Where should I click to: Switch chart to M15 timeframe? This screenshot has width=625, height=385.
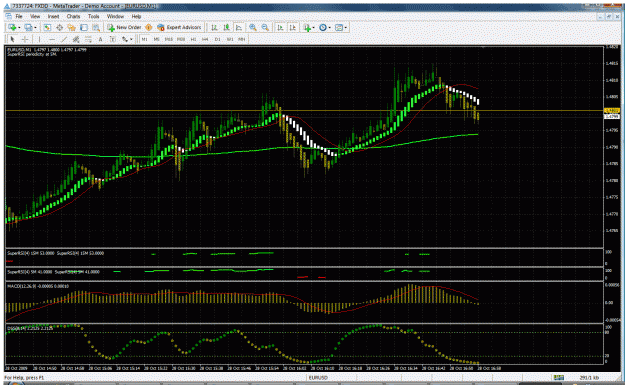tap(169, 39)
